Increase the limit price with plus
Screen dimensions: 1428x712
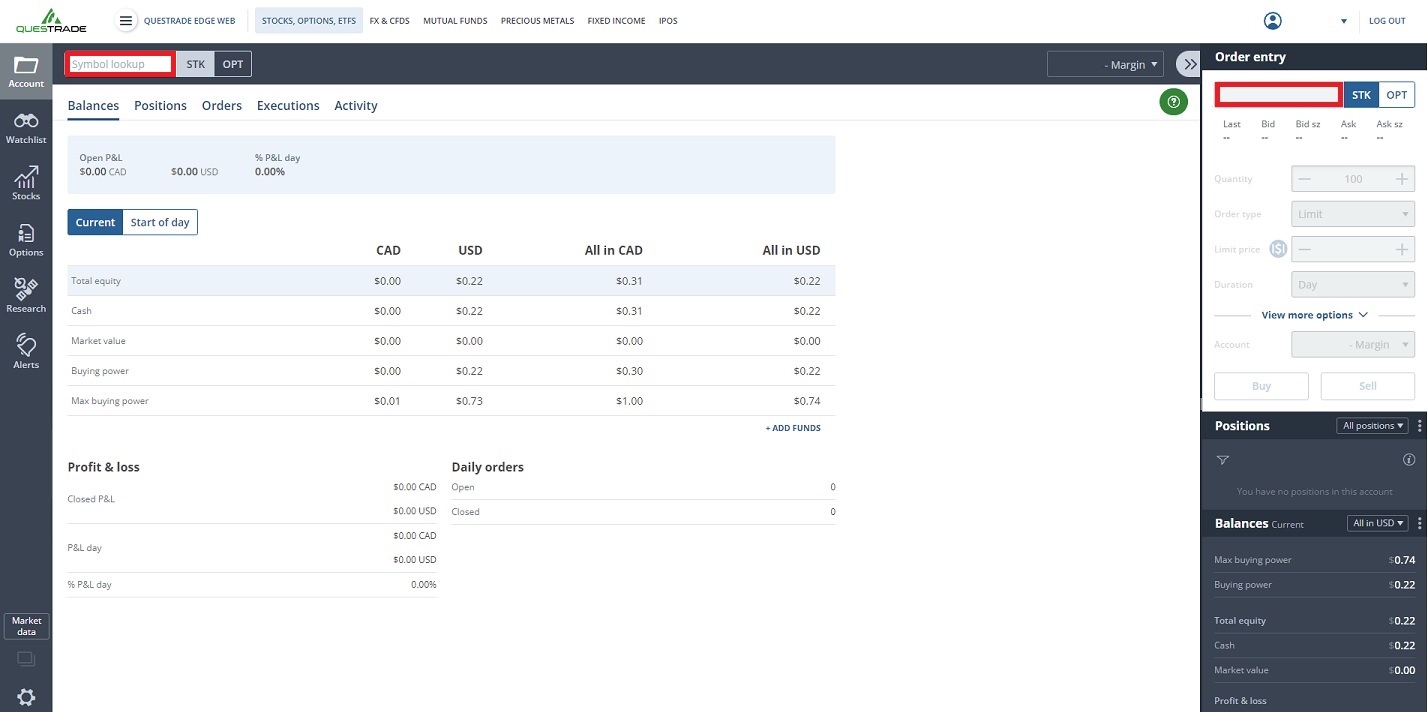(1403, 249)
